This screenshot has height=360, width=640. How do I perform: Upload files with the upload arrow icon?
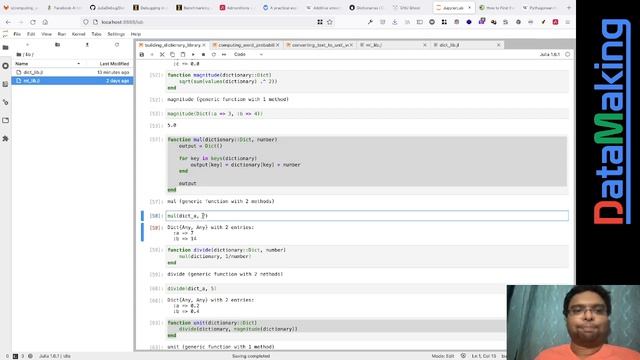tap(87, 44)
